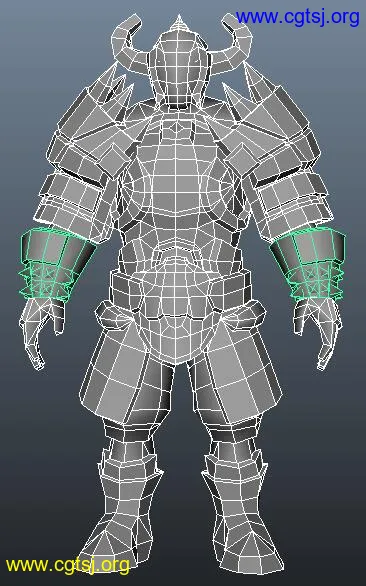Select the curved horn on the helmet's right
The height and width of the screenshot is (586, 366).
point(234,41)
